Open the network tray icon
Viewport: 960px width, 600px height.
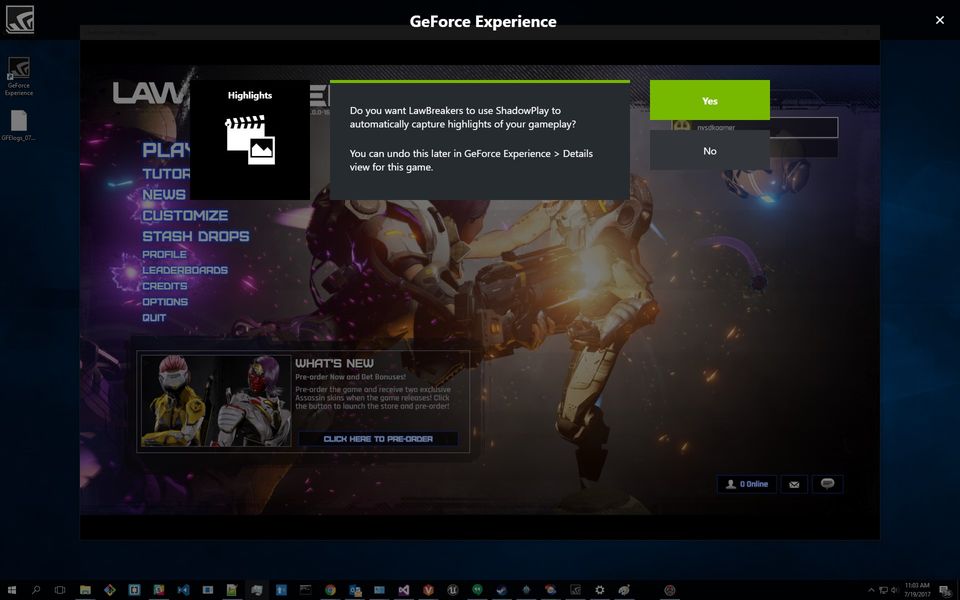click(883, 590)
